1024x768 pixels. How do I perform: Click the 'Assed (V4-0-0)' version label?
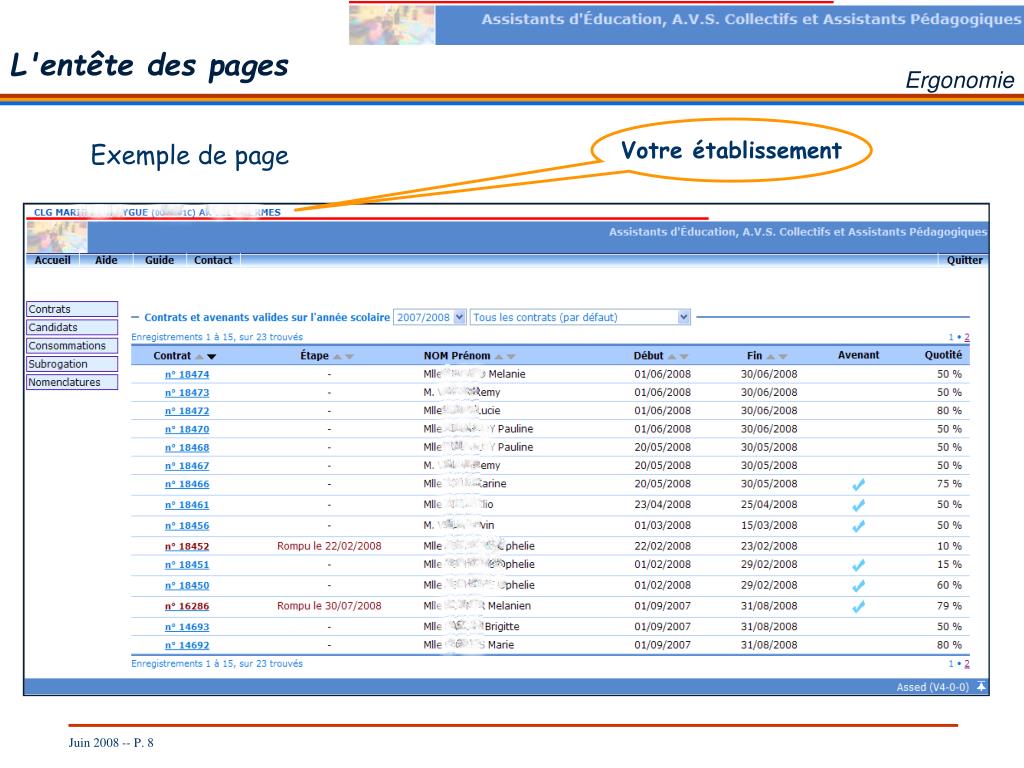tap(932, 687)
